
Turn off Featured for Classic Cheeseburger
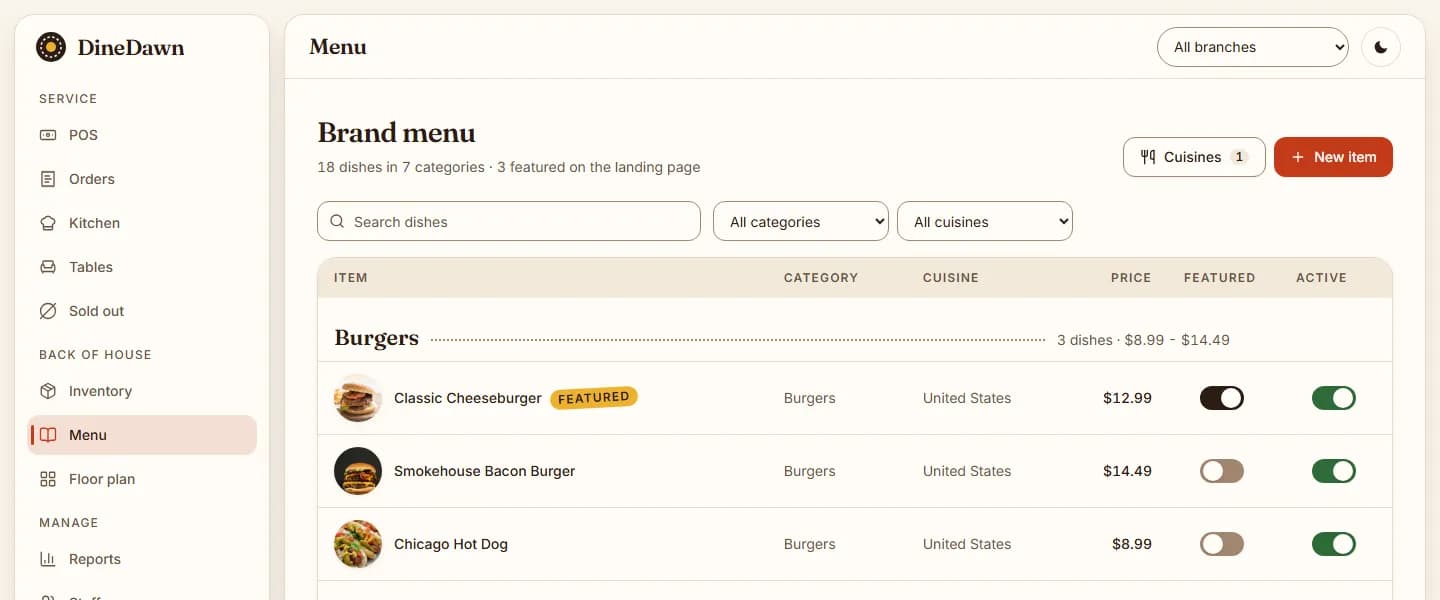pos(1222,398)
